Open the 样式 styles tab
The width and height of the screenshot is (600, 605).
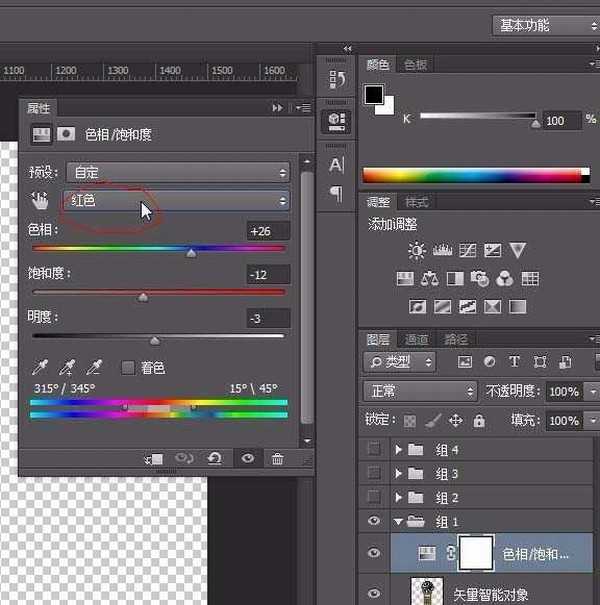(x=417, y=202)
